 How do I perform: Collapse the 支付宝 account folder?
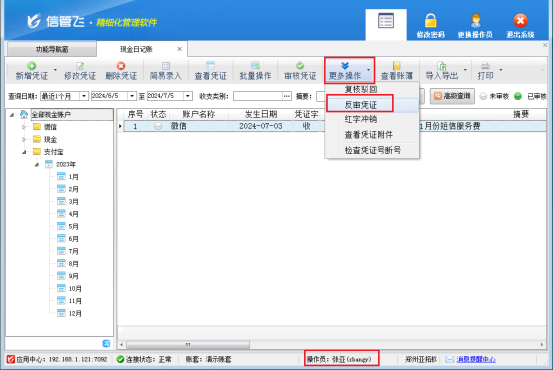click(x=24, y=152)
